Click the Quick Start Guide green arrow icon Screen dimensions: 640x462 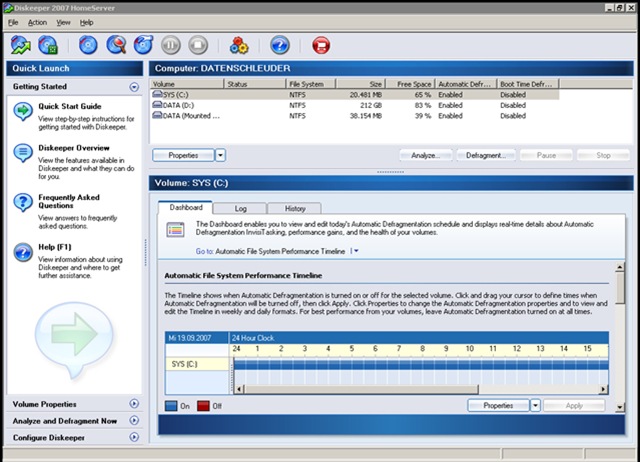tap(23, 111)
